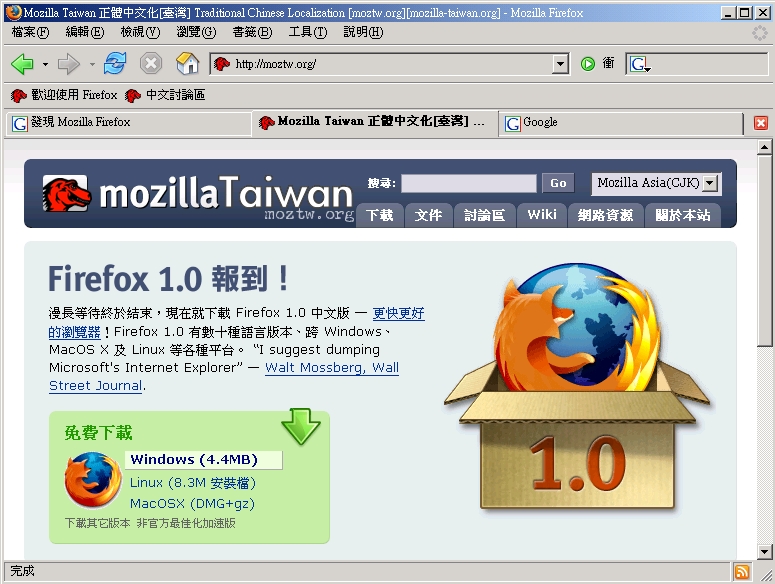Open the 瀏覽(G) menu

(196, 32)
